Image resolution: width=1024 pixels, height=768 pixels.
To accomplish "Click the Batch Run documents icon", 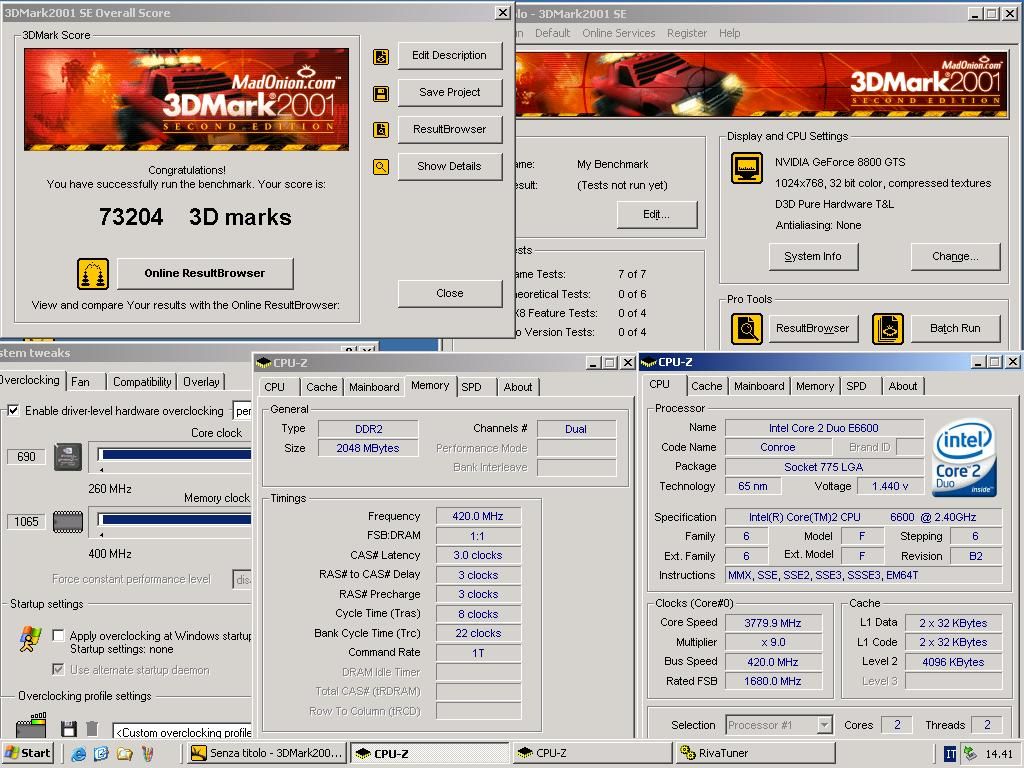I will point(888,328).
